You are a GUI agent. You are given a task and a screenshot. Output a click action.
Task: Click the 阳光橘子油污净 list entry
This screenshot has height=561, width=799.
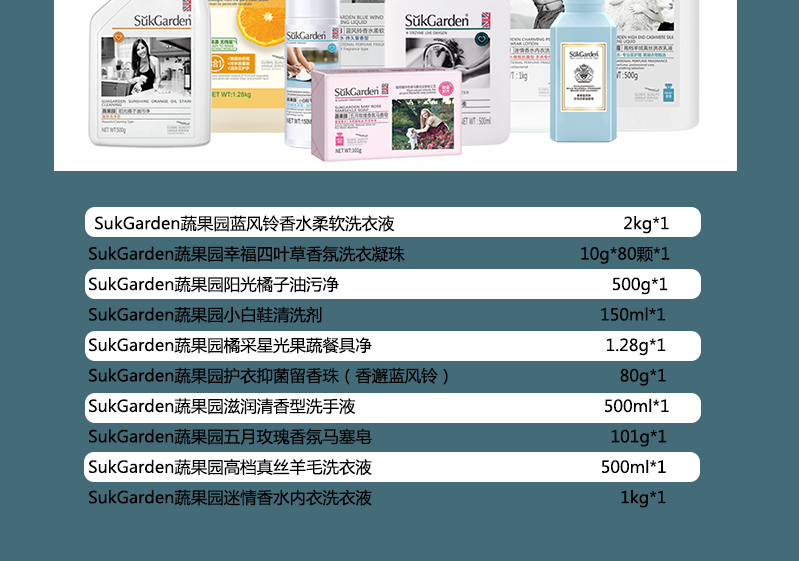point(392,284)
